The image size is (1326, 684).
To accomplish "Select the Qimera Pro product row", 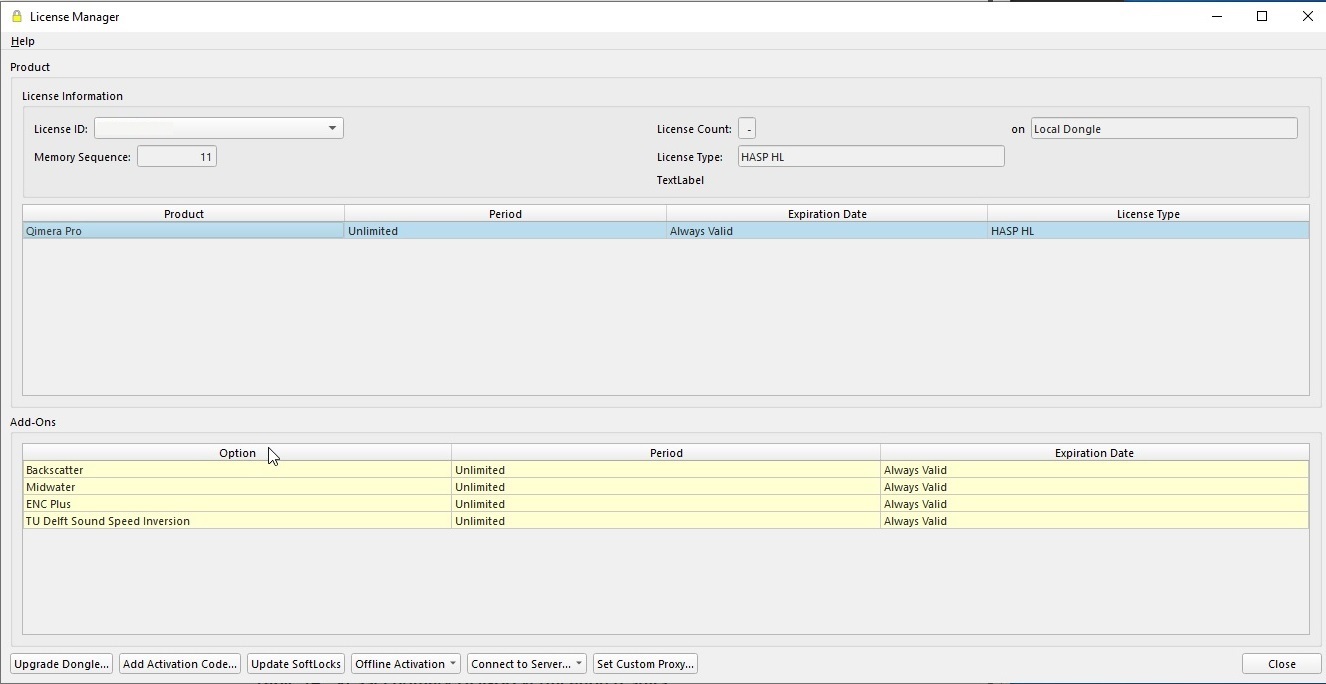I will pyautogui.click(x=183, y=231).
